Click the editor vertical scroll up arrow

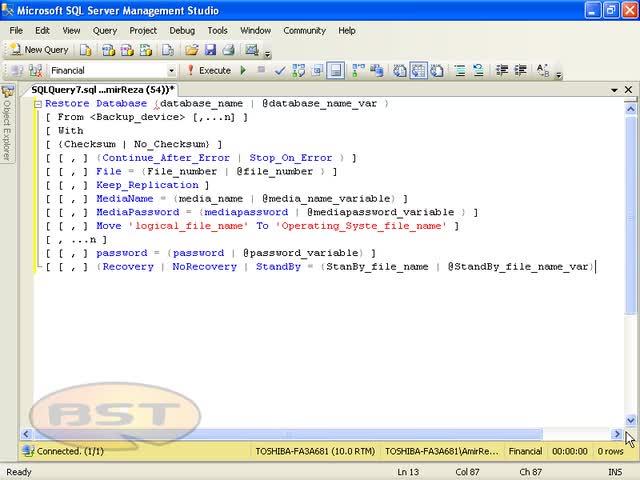pos(630,109)
